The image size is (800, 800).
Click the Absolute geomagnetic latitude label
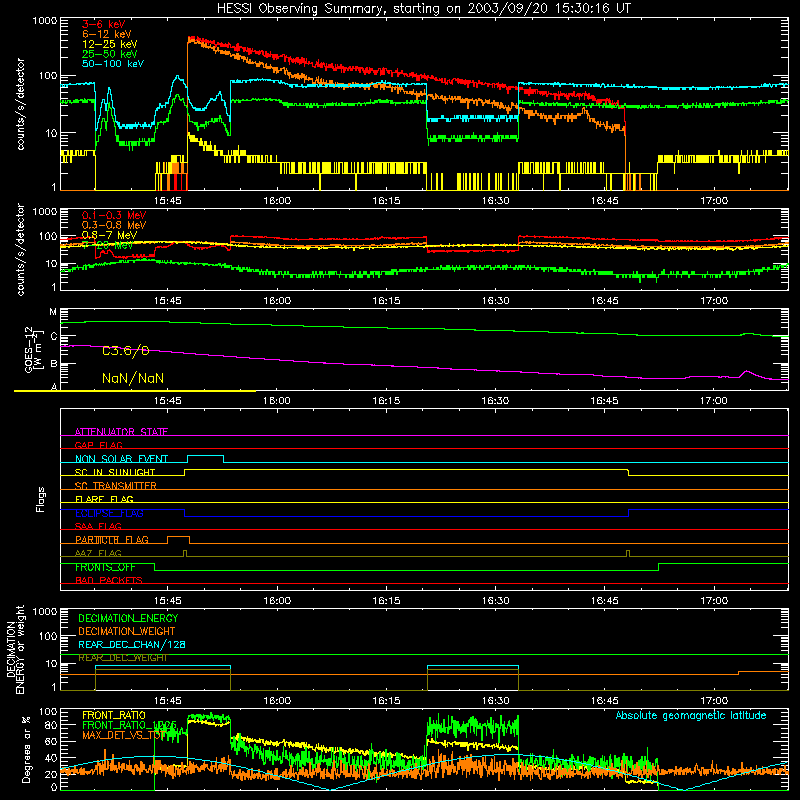pos(691,715)
